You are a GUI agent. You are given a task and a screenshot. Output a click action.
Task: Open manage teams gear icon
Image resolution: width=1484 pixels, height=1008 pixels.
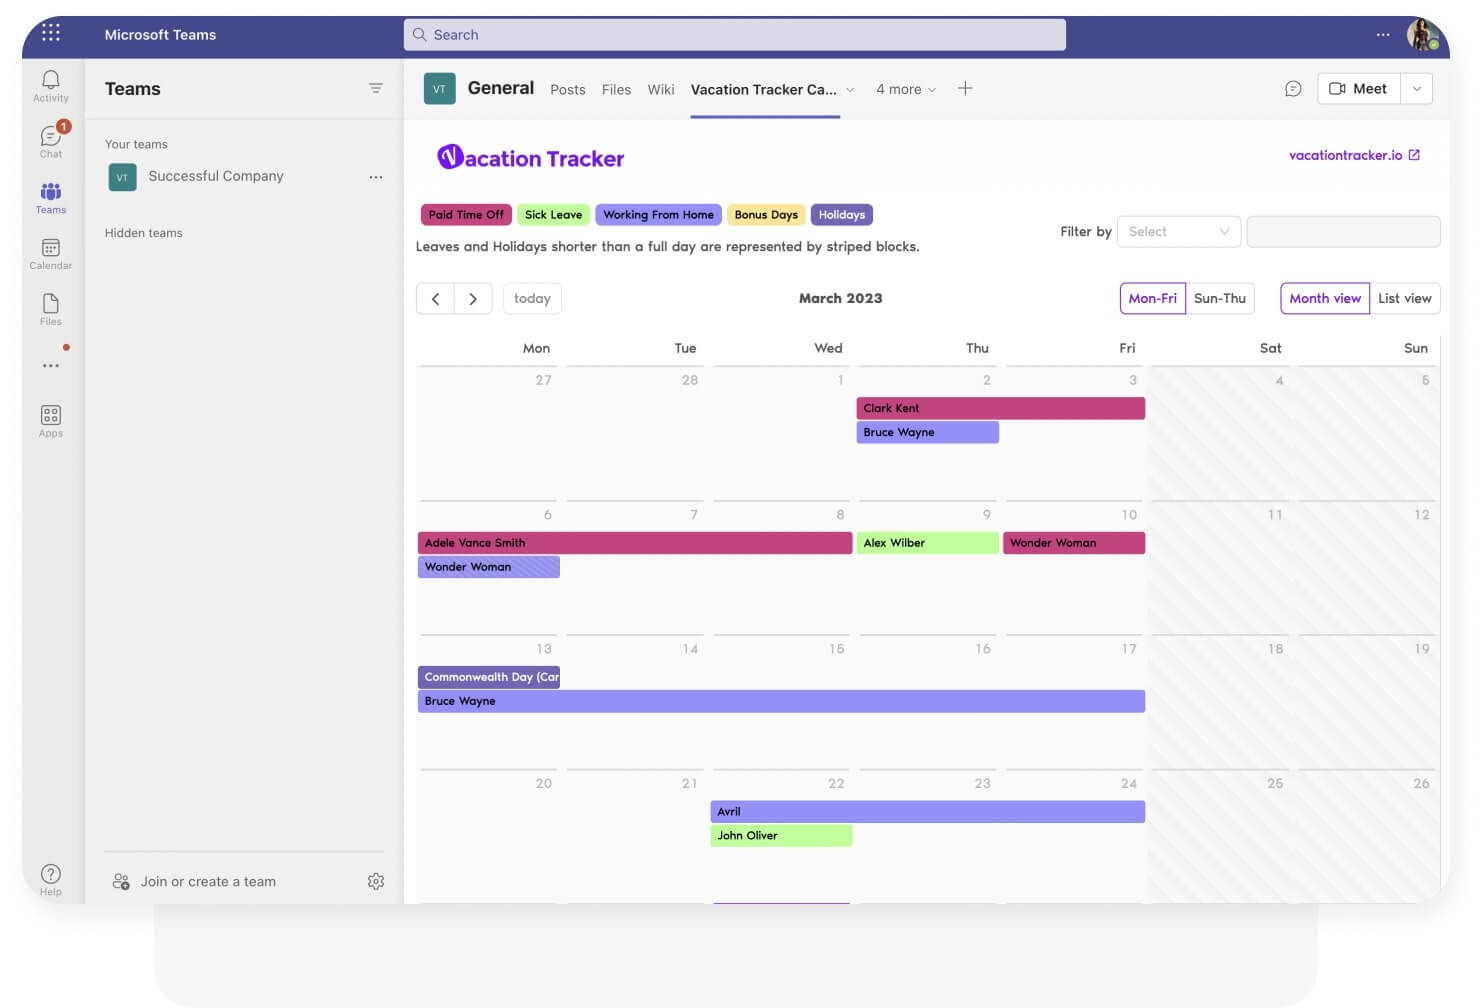pos(376,881)
